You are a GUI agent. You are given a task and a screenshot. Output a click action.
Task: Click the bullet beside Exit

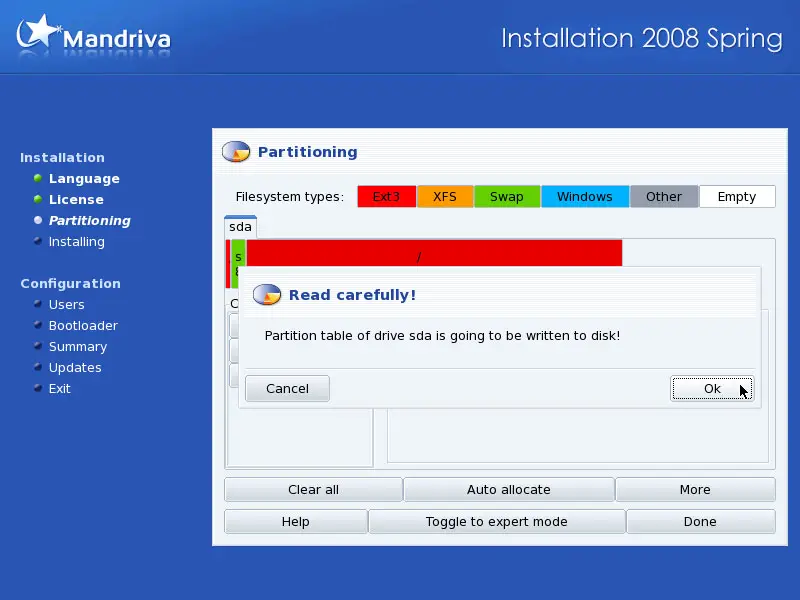point(38,388)
